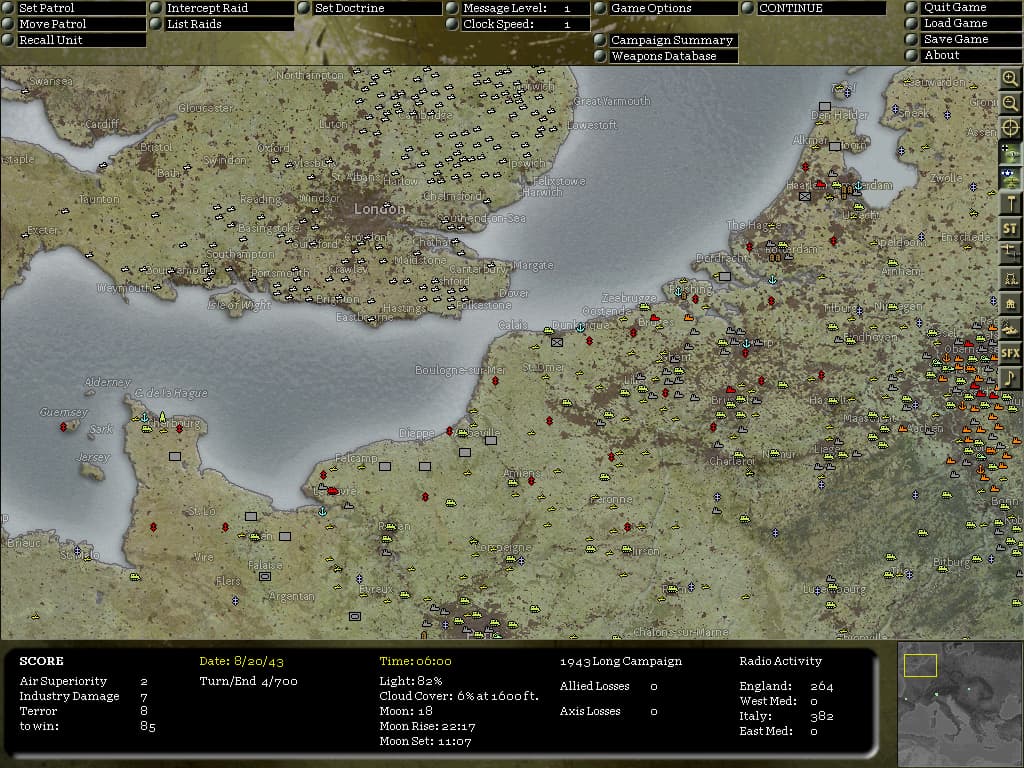Toggle sound effects with the SFX icon

coord(1010,353)
